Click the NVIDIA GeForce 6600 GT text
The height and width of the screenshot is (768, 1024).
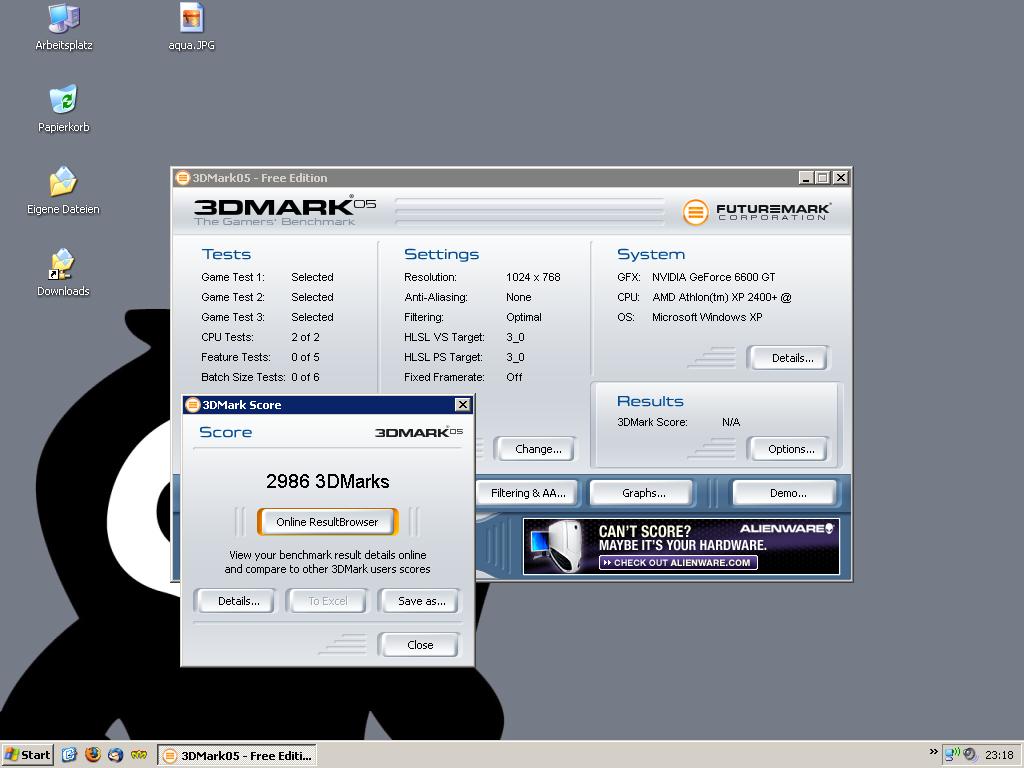pyautogui.click(x=713, y=277)
